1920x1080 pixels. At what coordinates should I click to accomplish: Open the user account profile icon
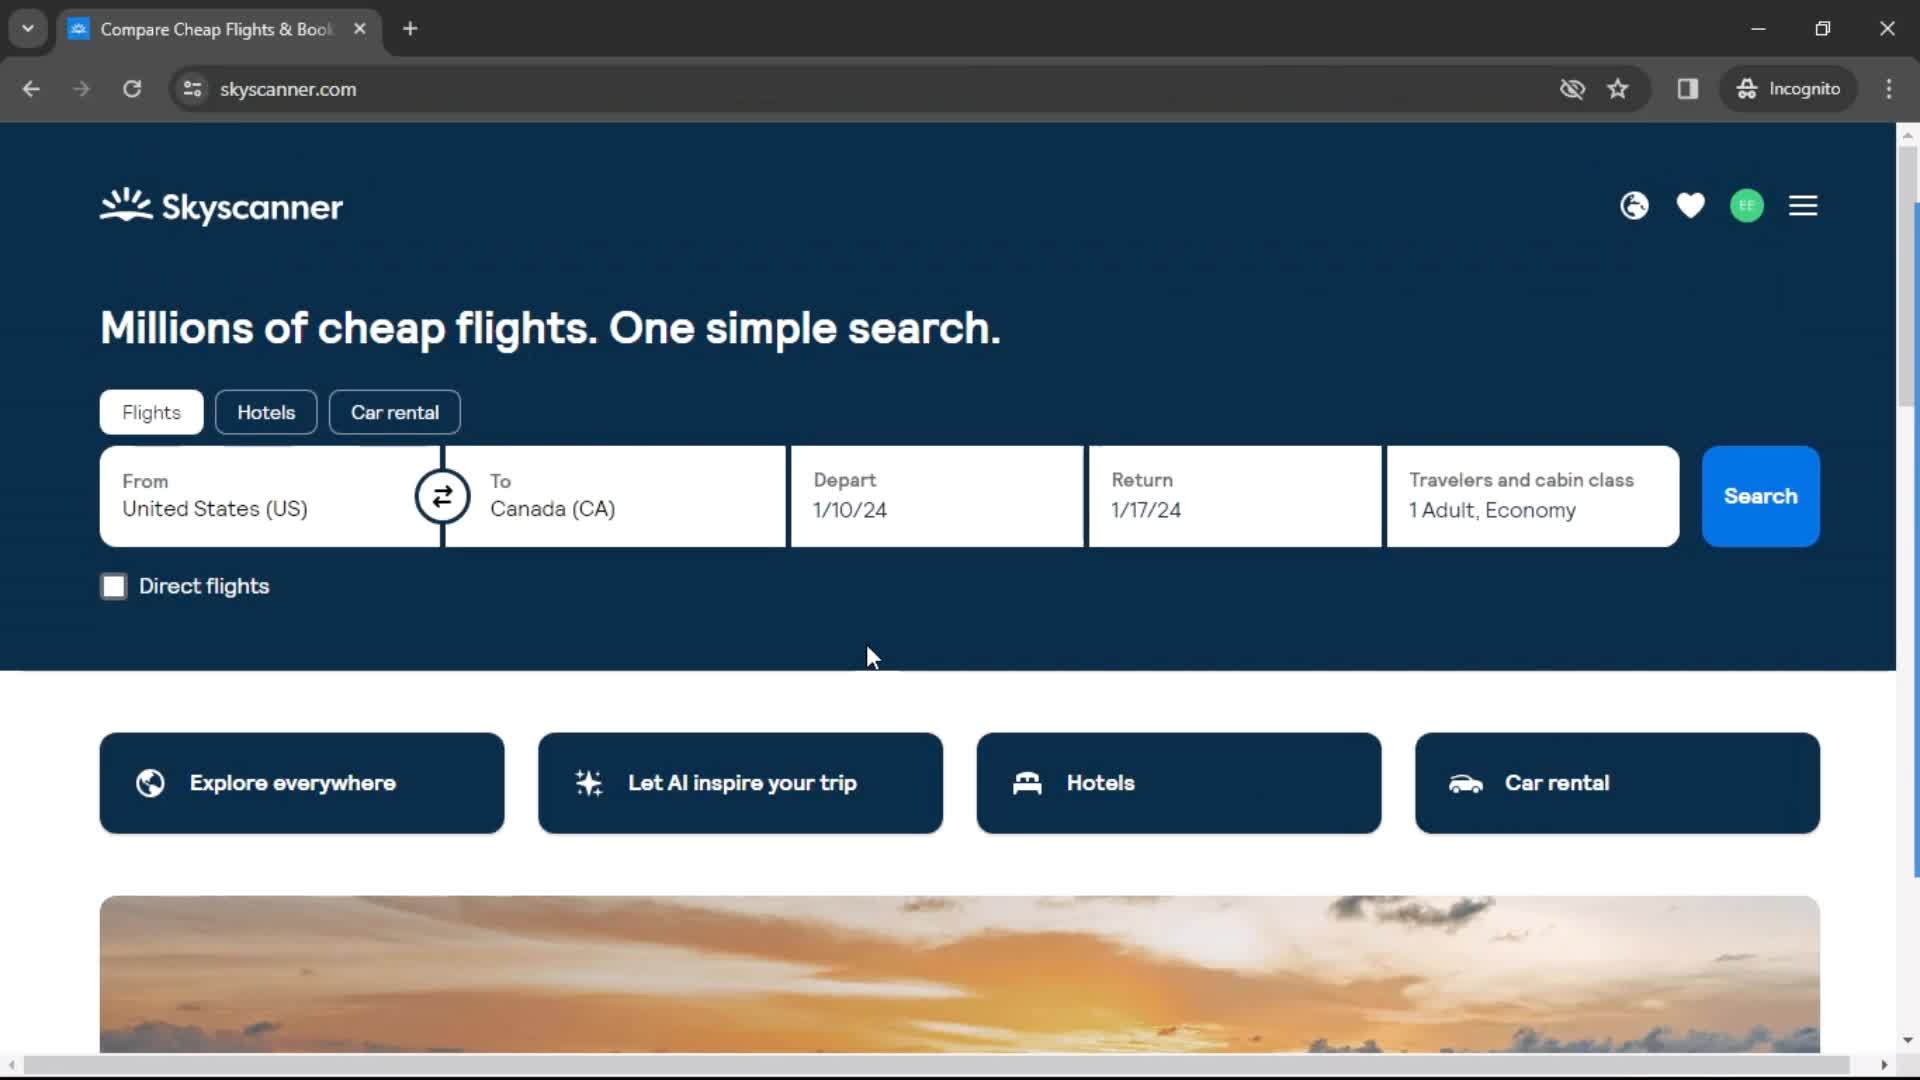tap(1749, 204)
